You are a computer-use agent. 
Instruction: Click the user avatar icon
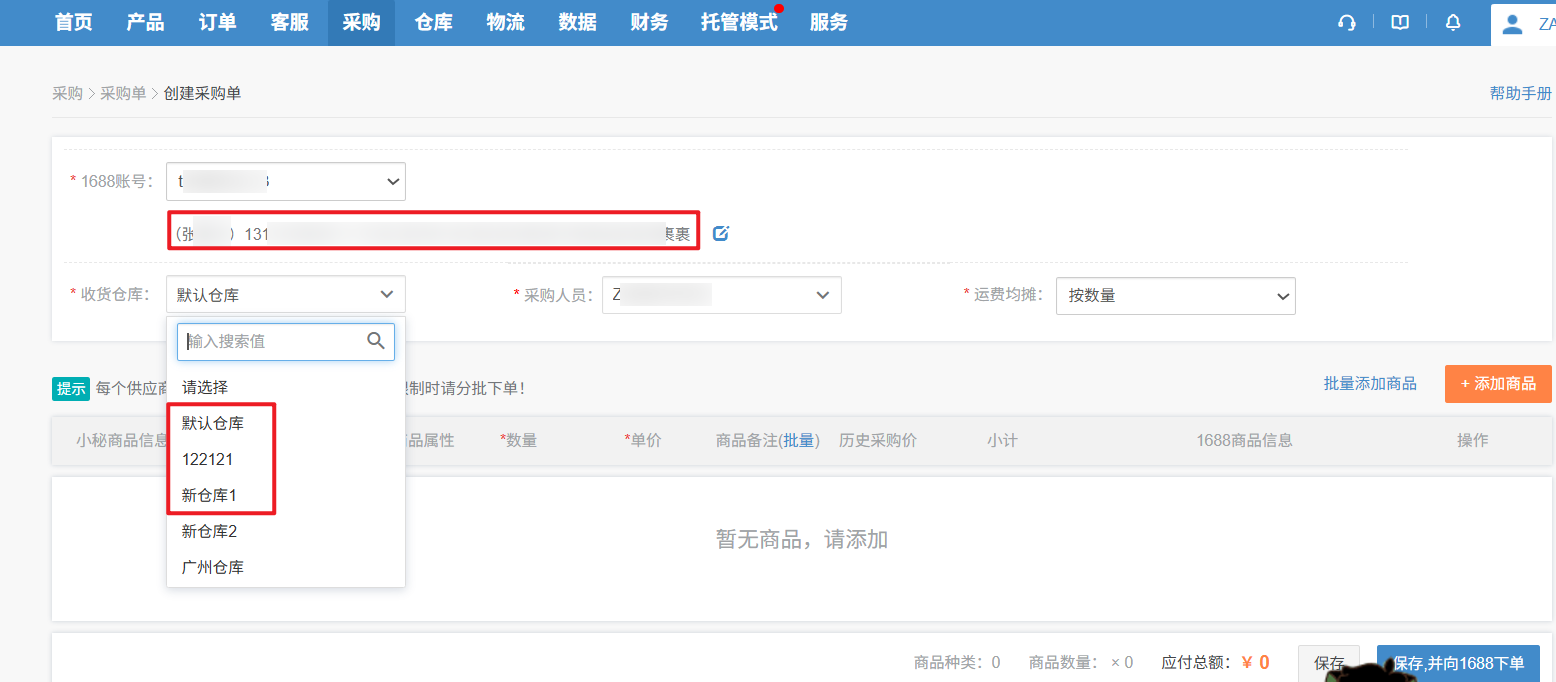pos(1513,24)
